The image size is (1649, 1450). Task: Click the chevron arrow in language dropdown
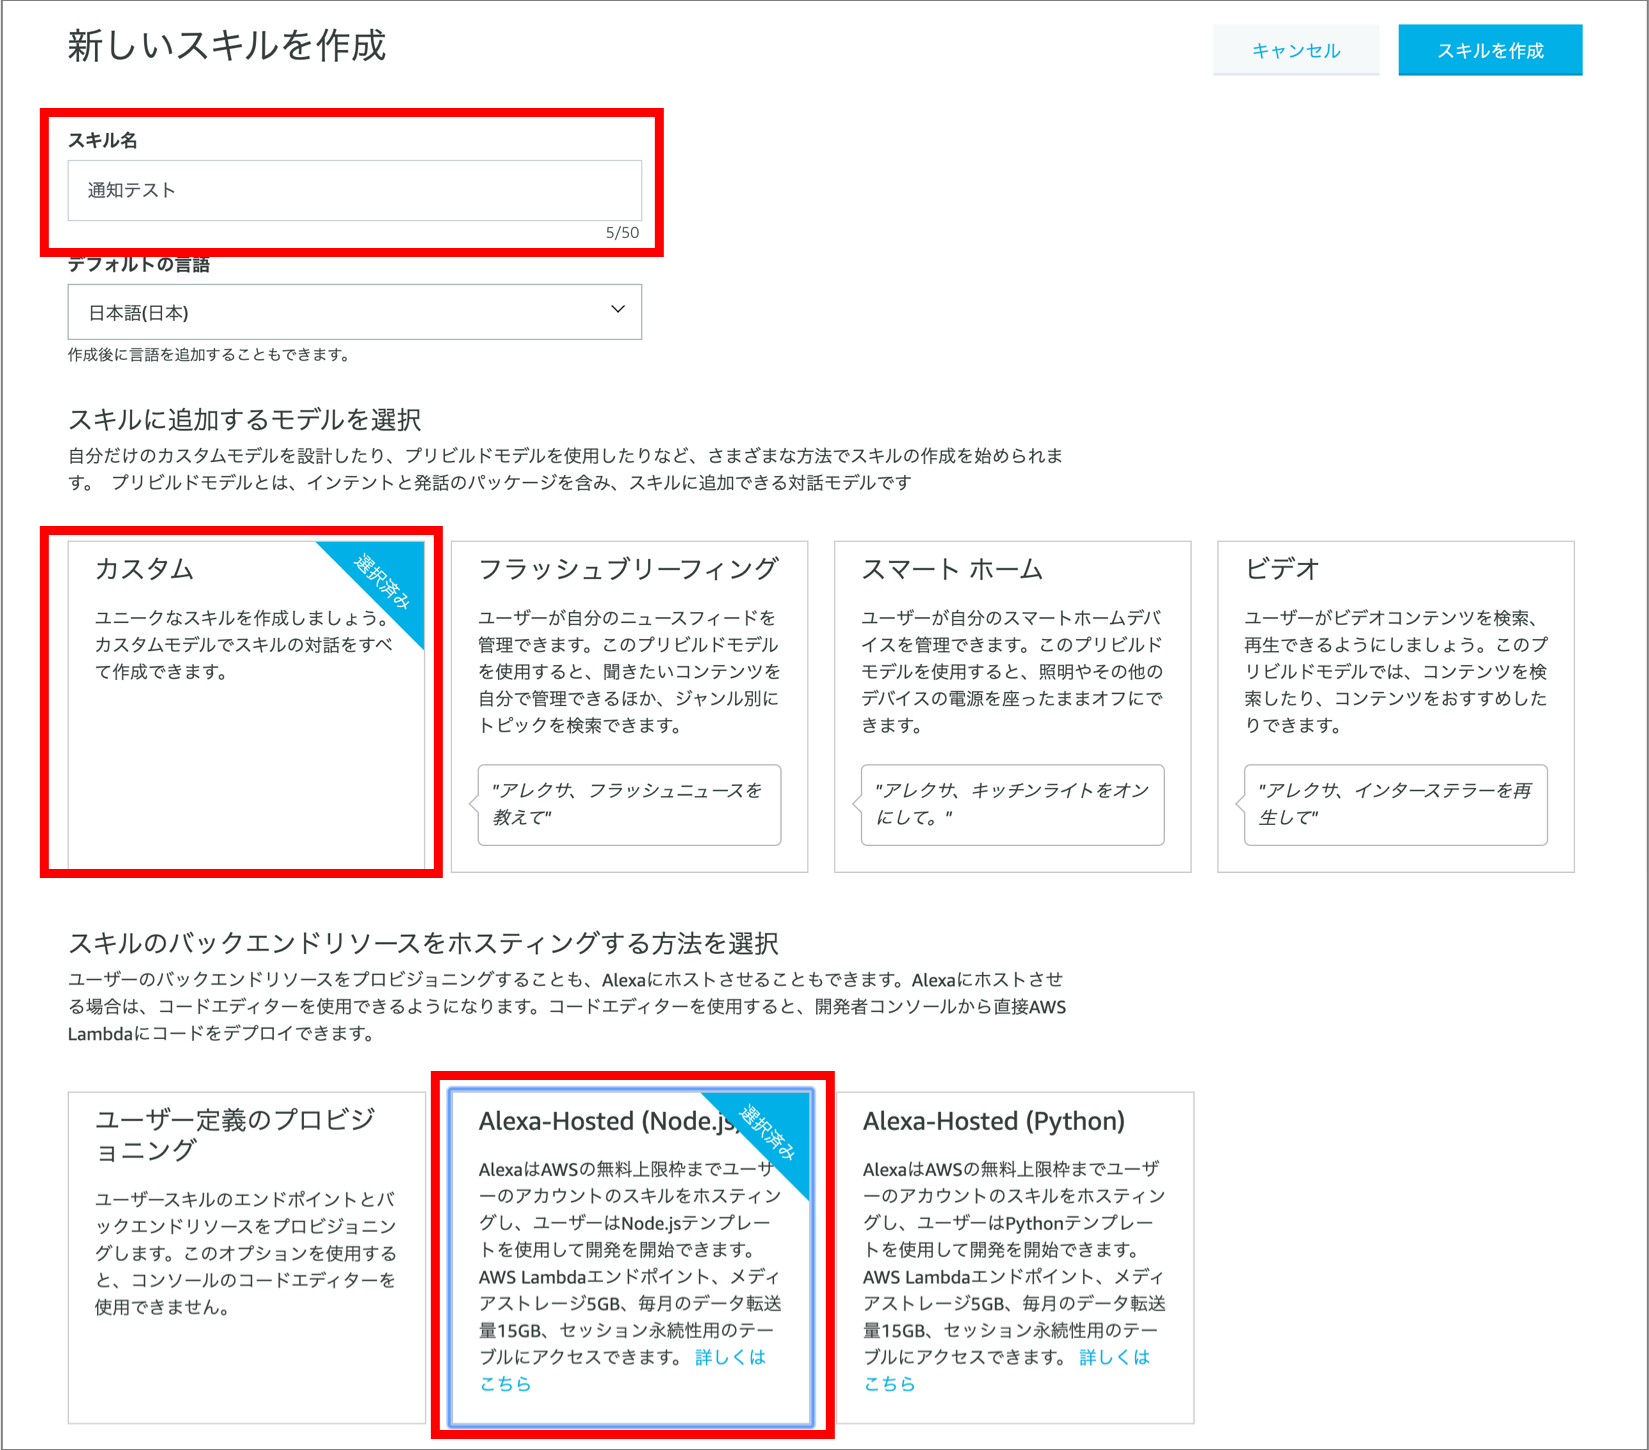coord(618,310)
